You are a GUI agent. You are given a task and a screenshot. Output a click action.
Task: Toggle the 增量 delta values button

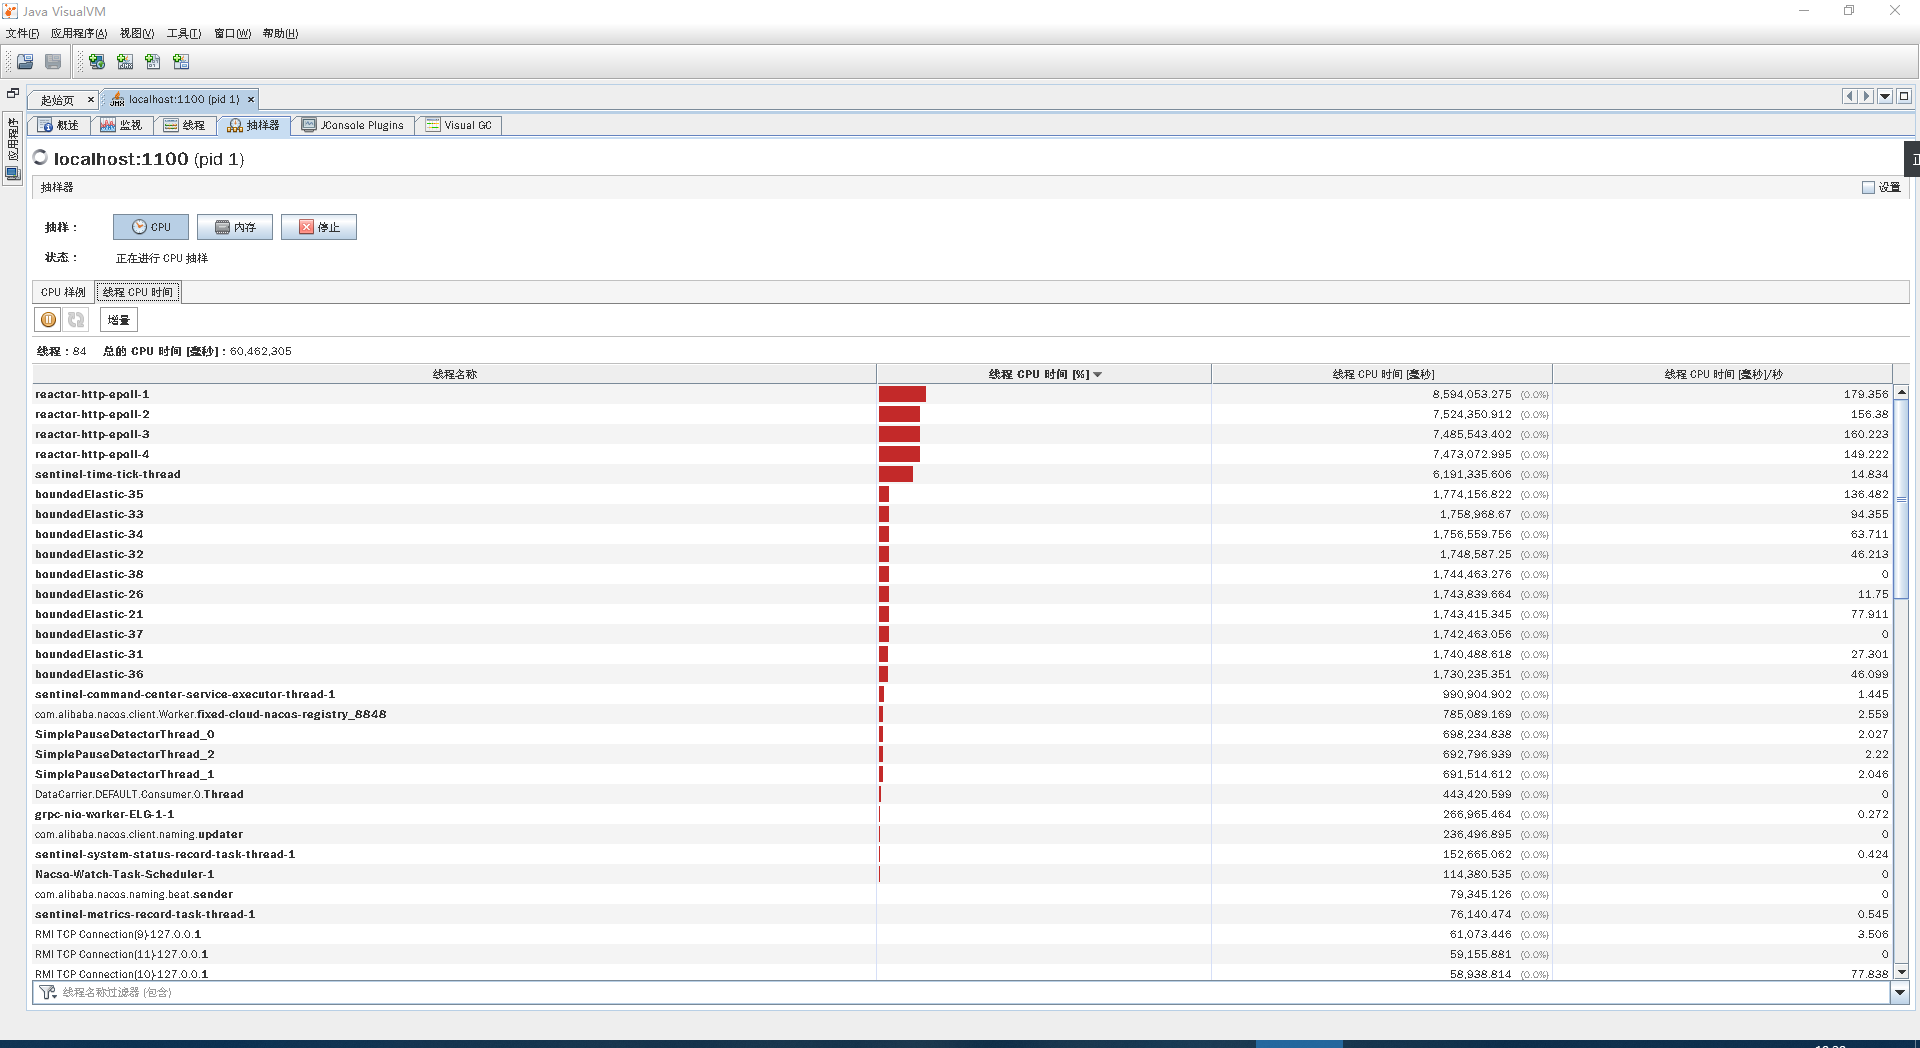119,320
